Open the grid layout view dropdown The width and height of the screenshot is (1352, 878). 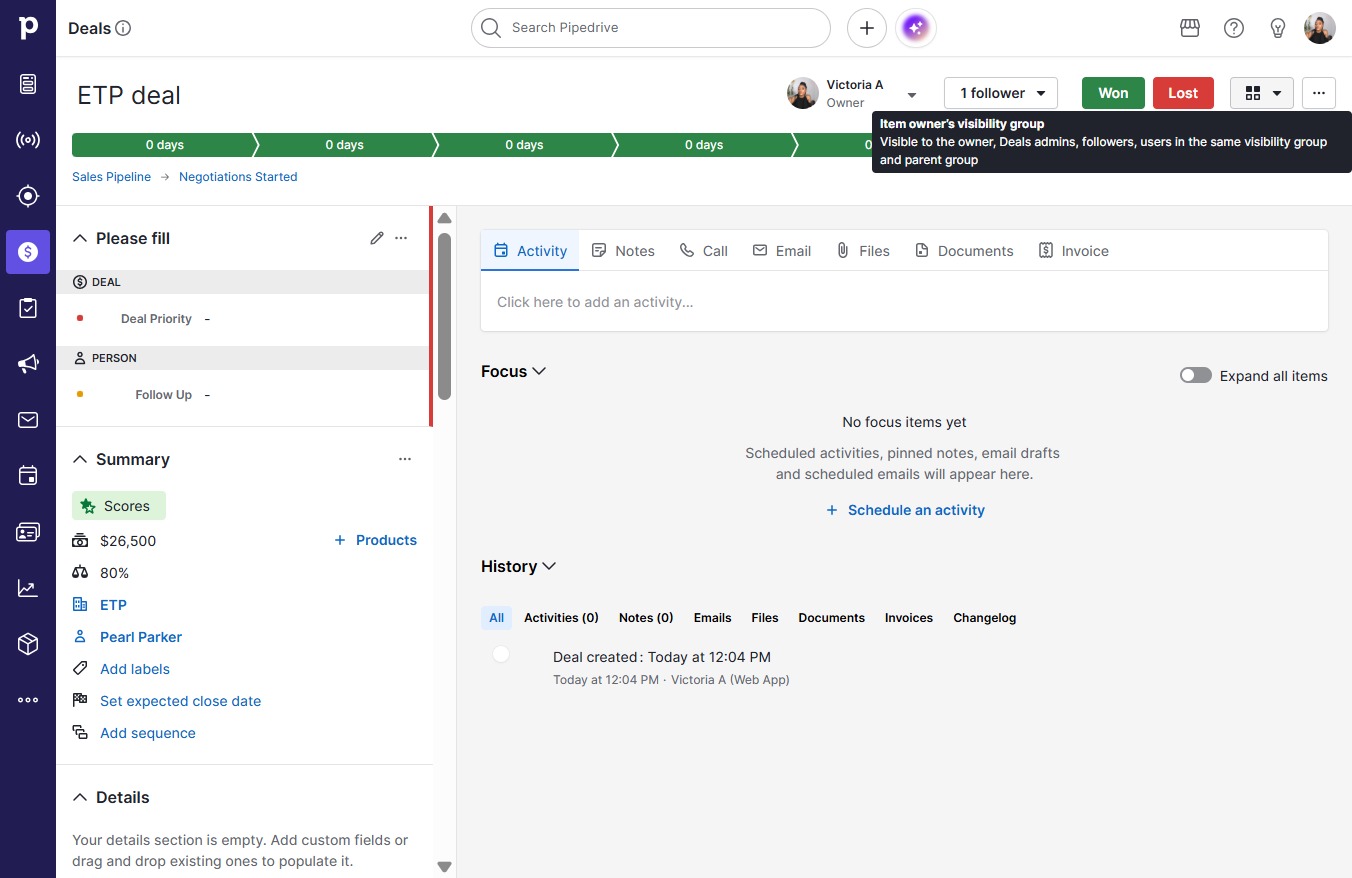pos(1262,93)
